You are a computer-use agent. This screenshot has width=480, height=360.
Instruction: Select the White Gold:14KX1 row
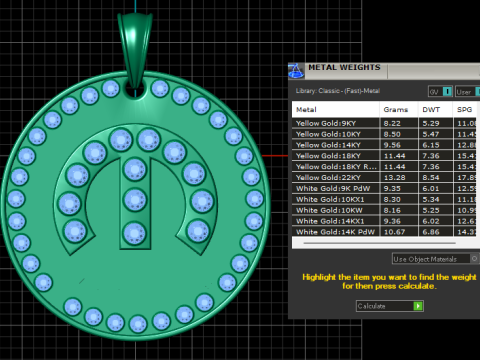point(384,221)
